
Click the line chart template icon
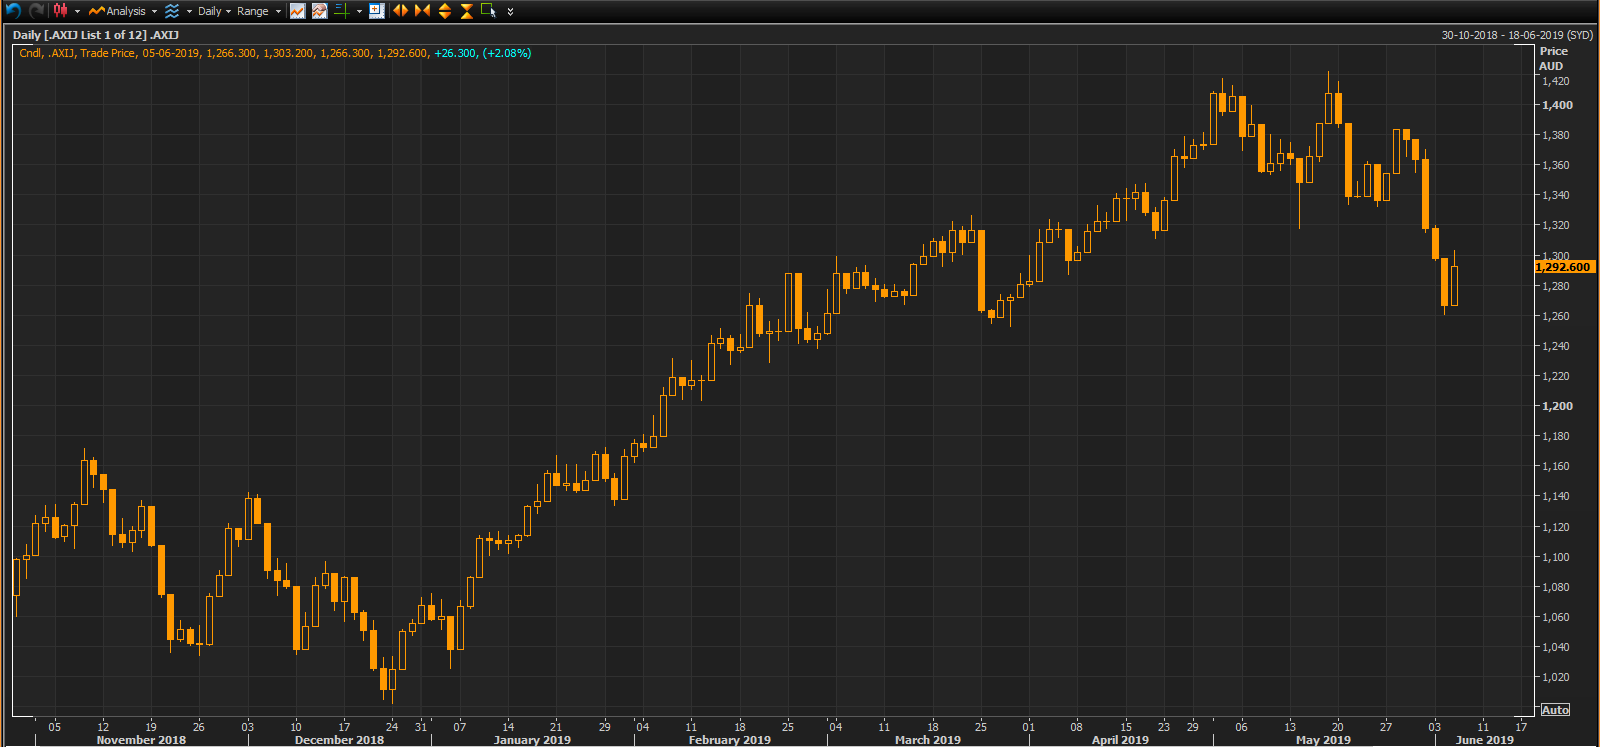pos(297,11)
